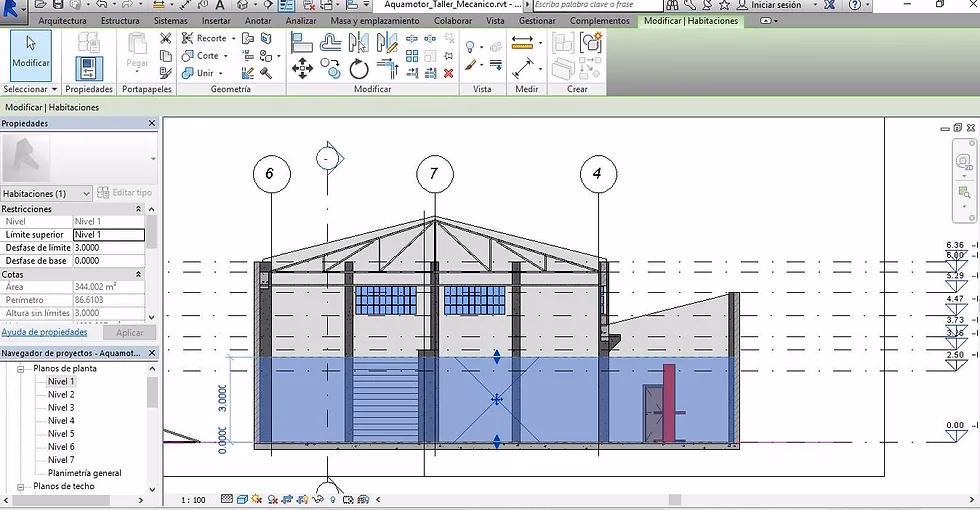Select the Linework tool in Vista panel
980x510 pixels.
point(496,64)
